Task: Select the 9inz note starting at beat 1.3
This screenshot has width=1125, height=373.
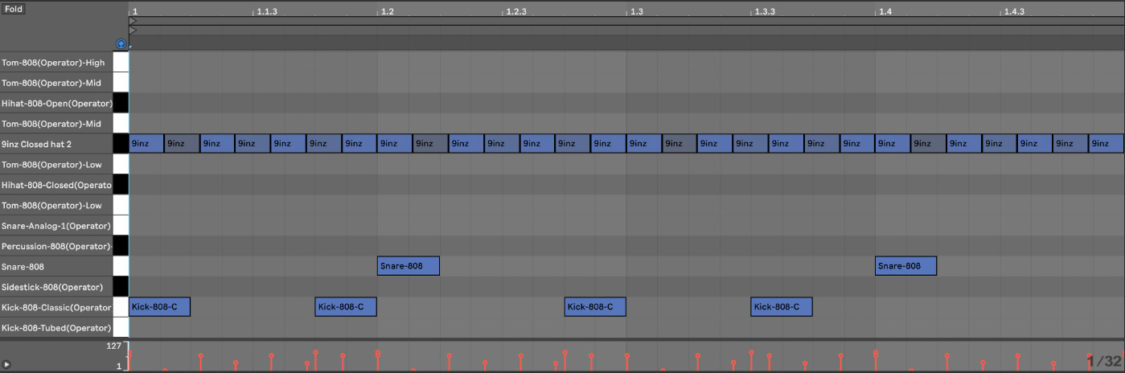Action: pyautogui.click(x=644, y=143)
